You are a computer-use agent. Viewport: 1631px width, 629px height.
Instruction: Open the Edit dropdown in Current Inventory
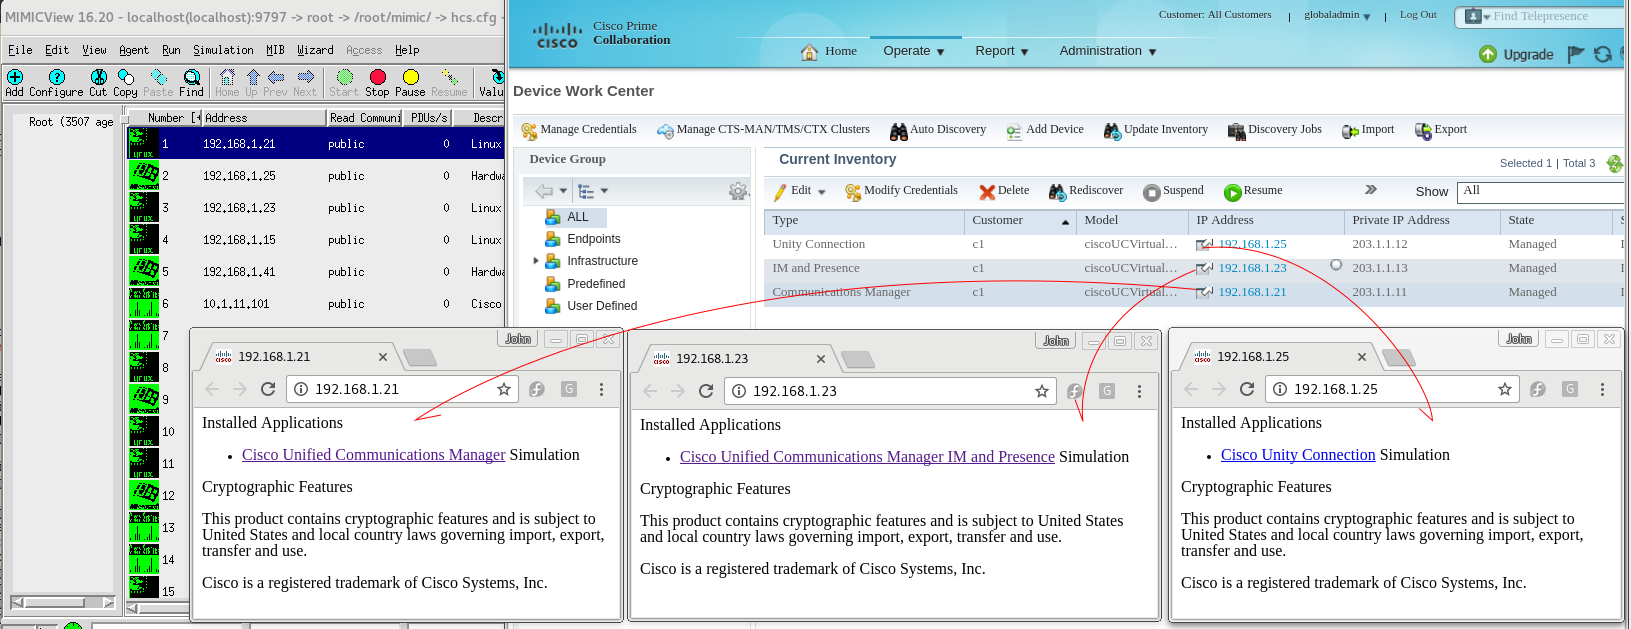[800, 191]
